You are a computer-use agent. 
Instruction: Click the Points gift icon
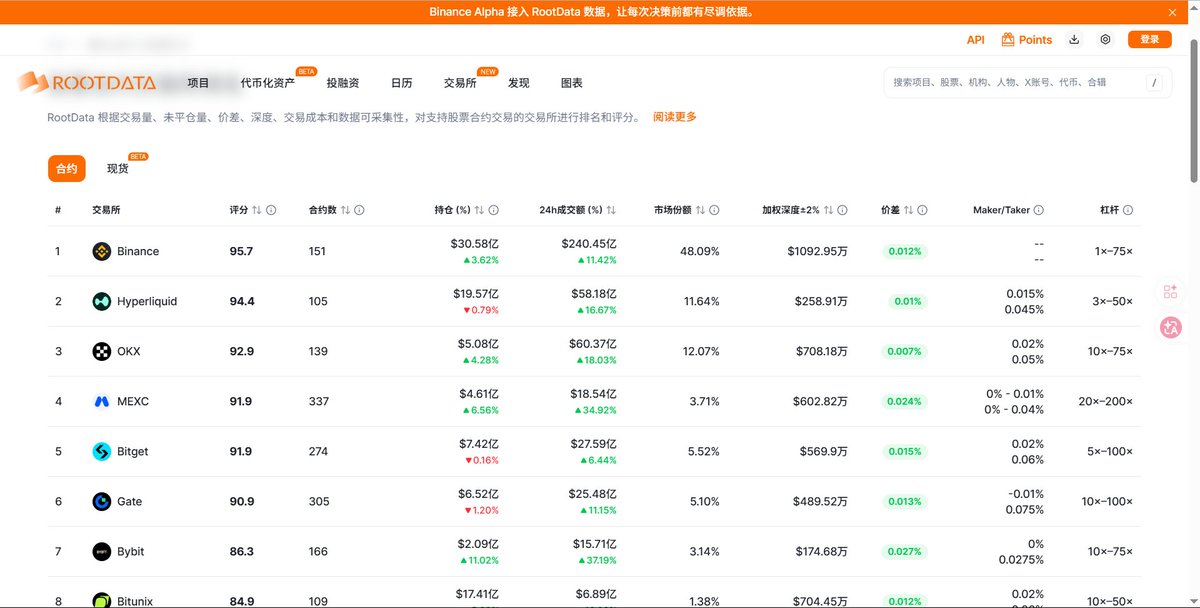tap(1008, 39)
